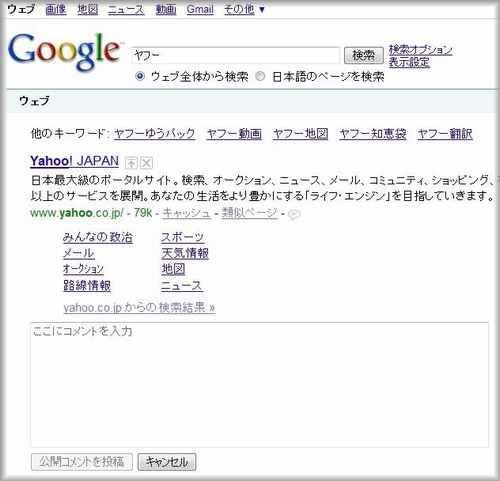The image size is (500, 481).
Task: Open the 天気情報 sitelink
Action: click(185, 253)
